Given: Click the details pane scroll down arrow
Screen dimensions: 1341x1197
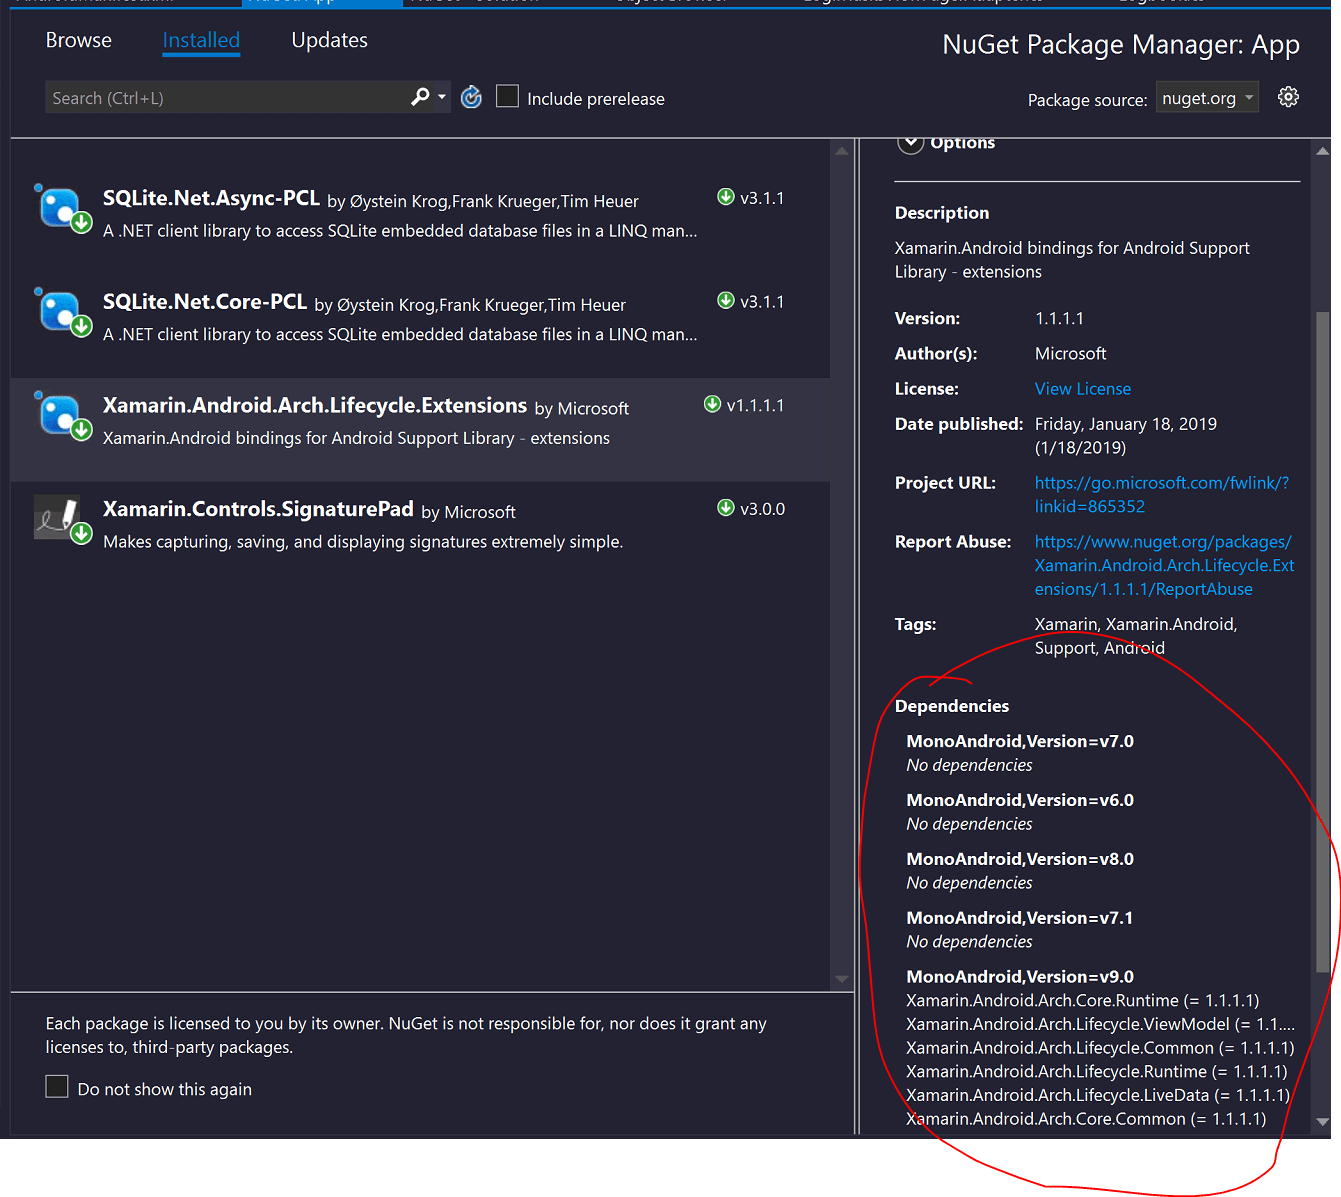Looking at the screenshot, I should [x=1323, y=1122].
